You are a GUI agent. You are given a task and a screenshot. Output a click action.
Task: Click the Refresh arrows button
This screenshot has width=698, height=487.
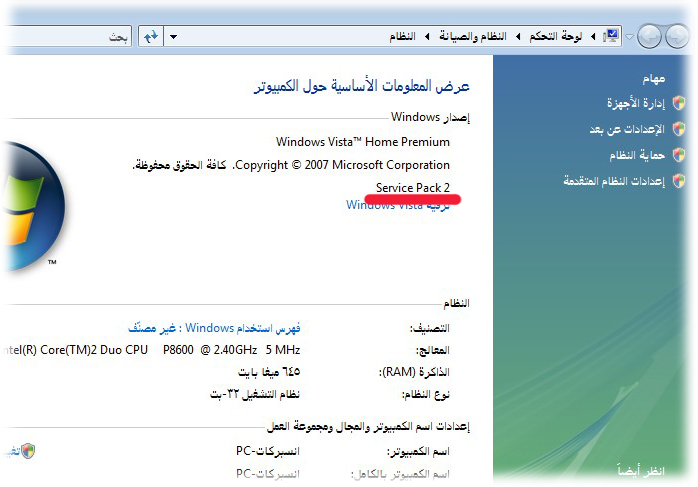pos(151,37)
